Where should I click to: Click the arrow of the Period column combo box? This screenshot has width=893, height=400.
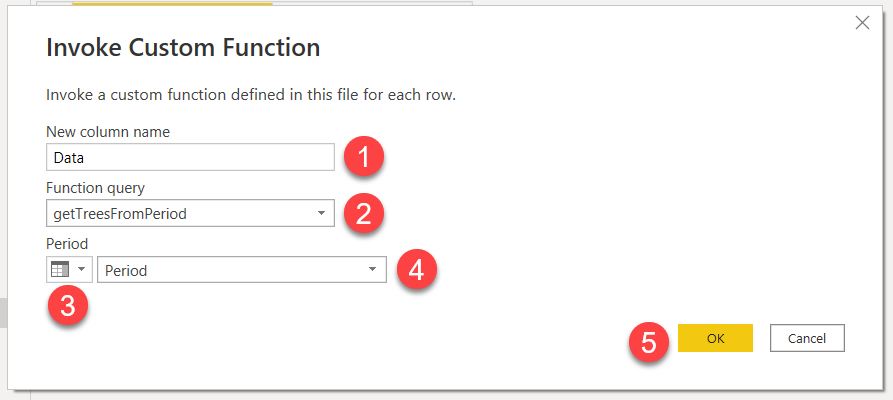372,270
